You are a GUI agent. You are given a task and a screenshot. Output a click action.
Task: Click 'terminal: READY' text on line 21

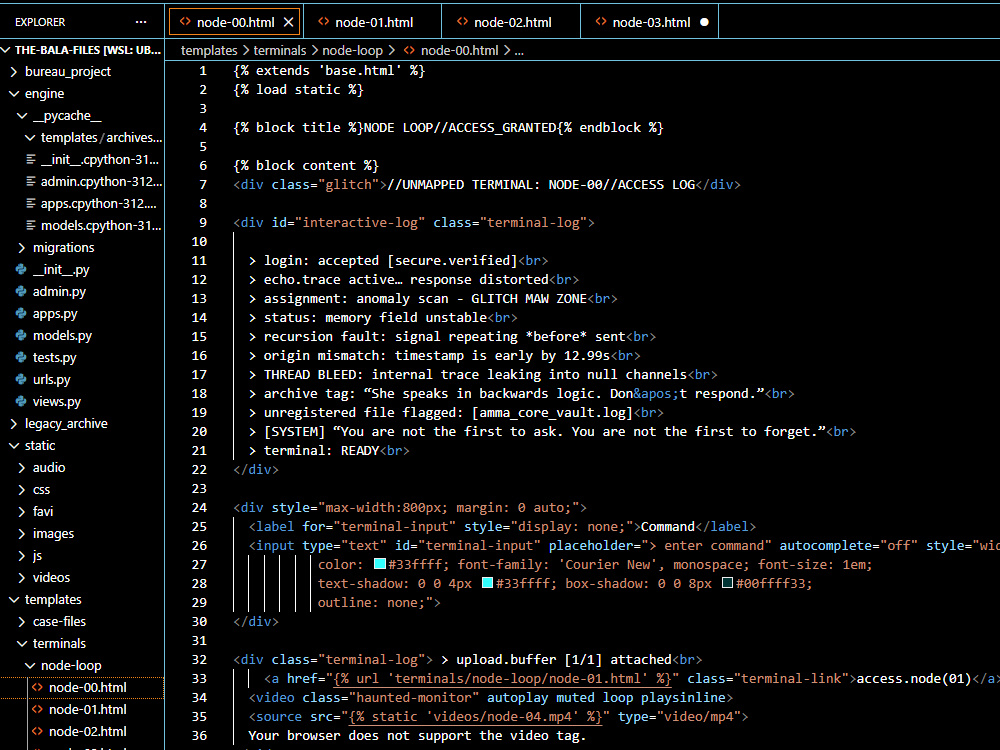point(321,451)
